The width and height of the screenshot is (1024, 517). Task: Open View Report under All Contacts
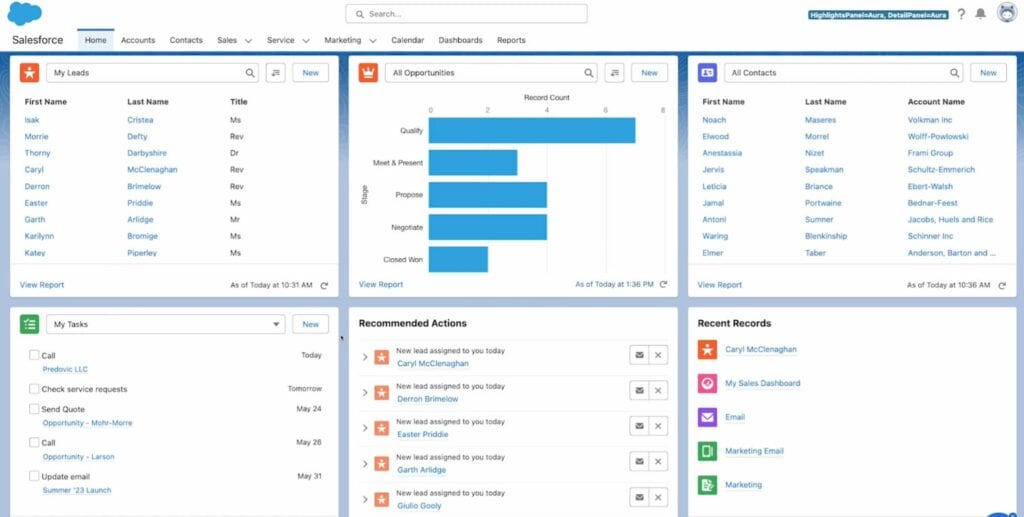coord(720,285)
